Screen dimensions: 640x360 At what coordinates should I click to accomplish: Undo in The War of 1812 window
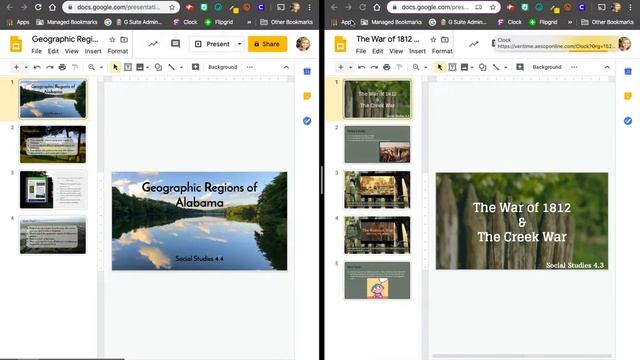[362, 67]
